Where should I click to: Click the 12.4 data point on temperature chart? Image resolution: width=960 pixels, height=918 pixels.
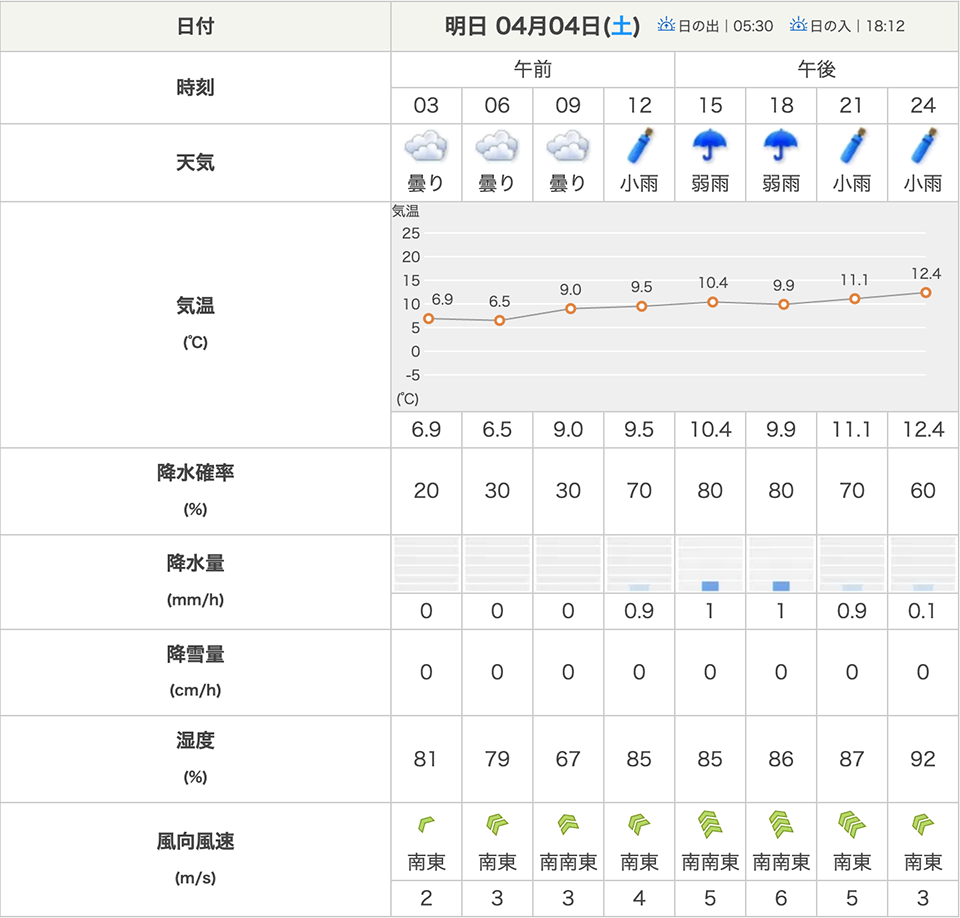pos(926,293)
